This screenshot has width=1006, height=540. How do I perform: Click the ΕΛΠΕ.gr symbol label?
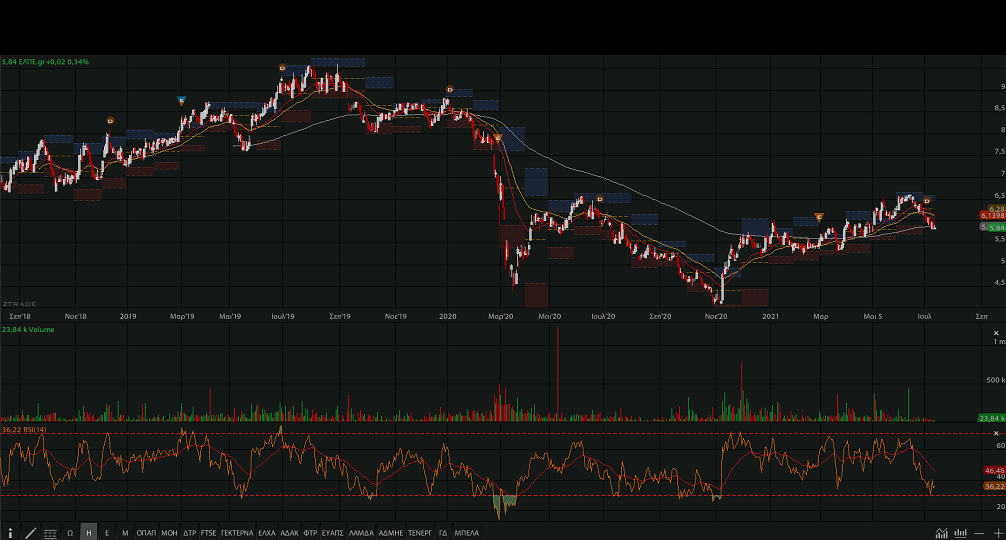pyautogui.click(x=37, y=62)
